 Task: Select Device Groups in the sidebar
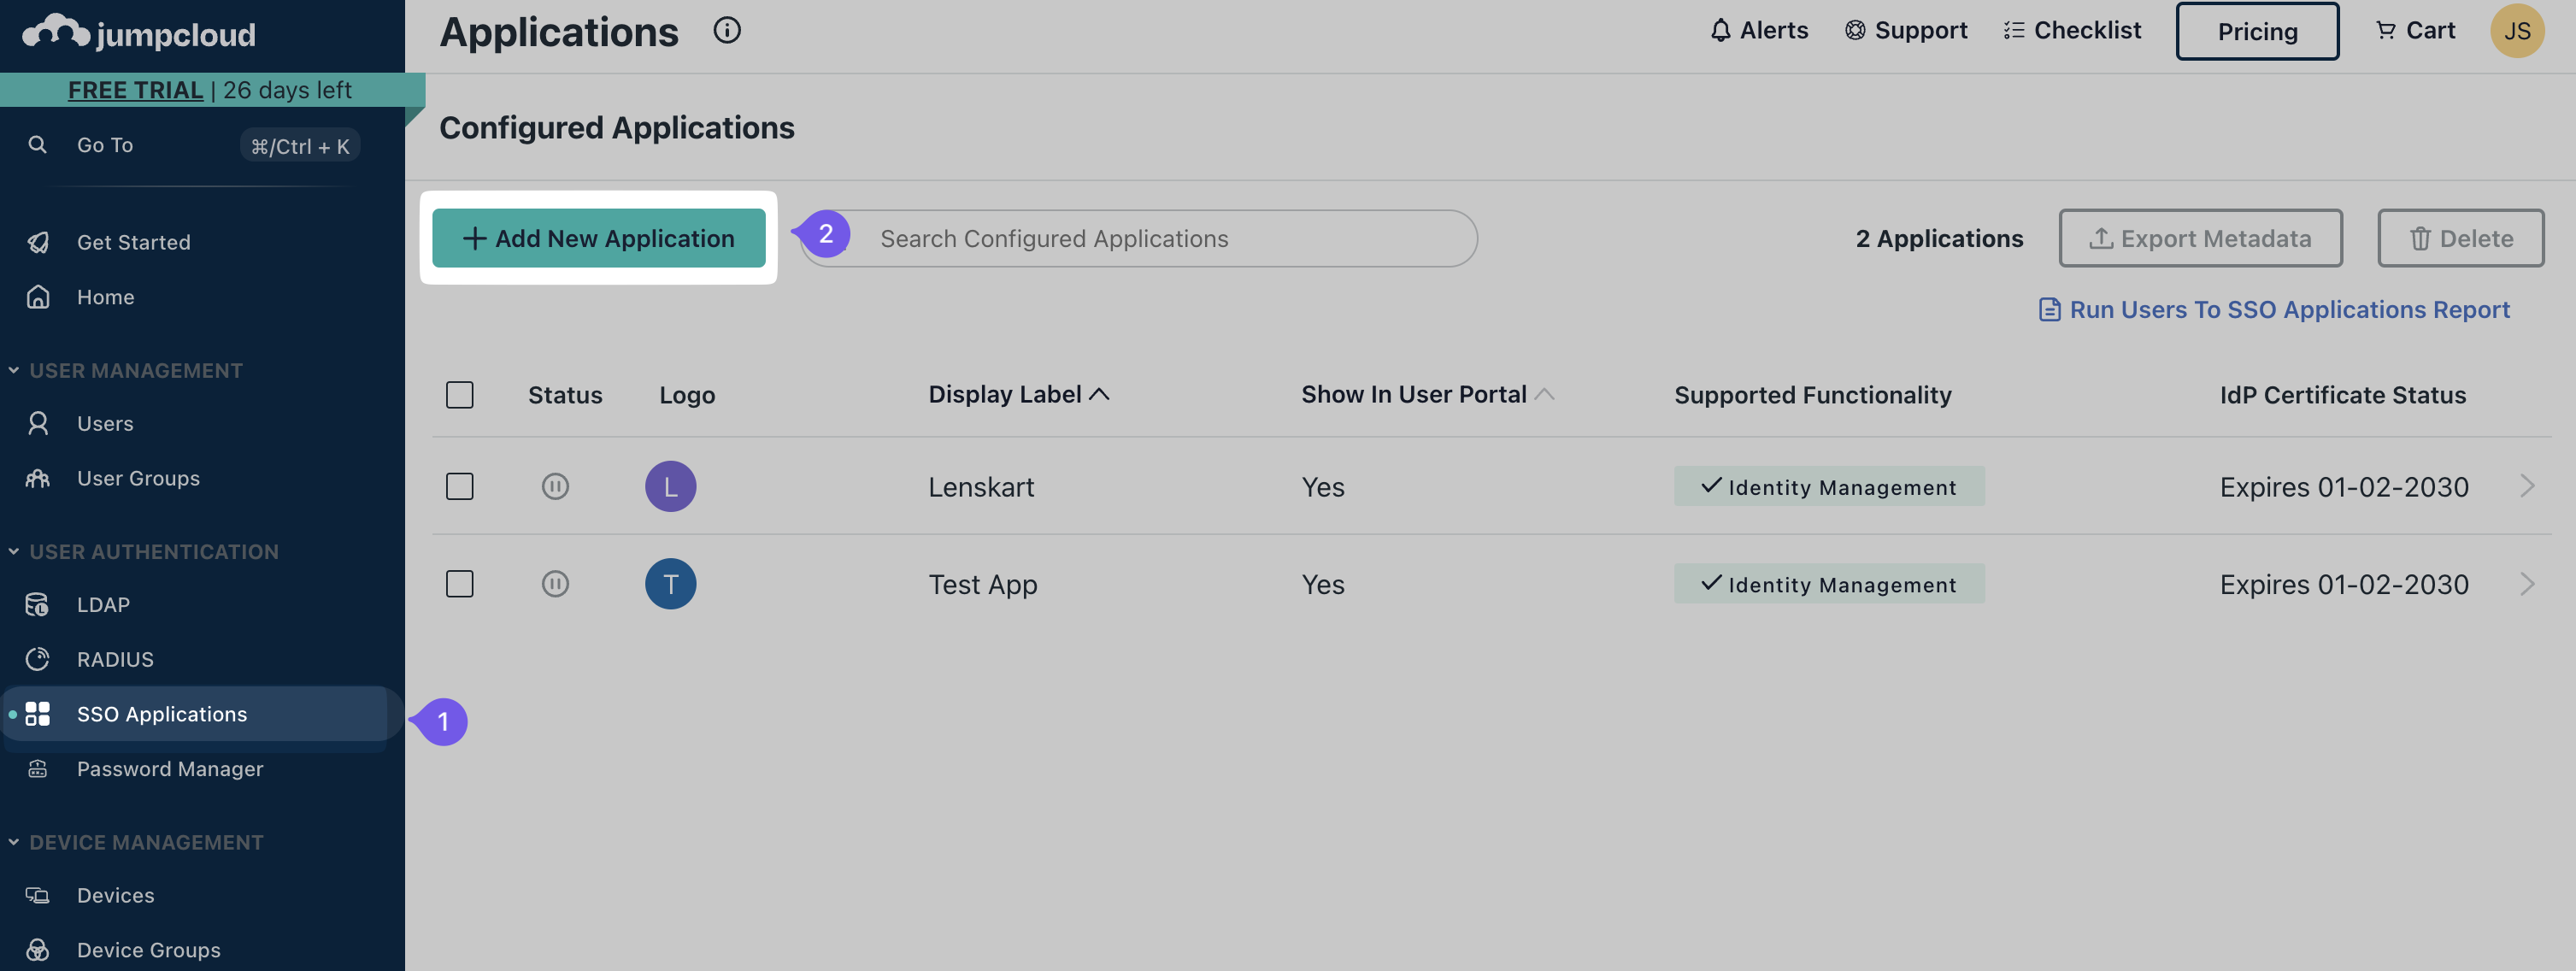148,948
